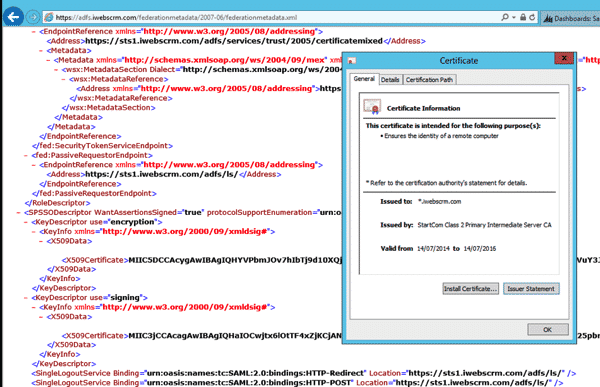Click the closing /RoleDescriptor tag

(57, 203)
